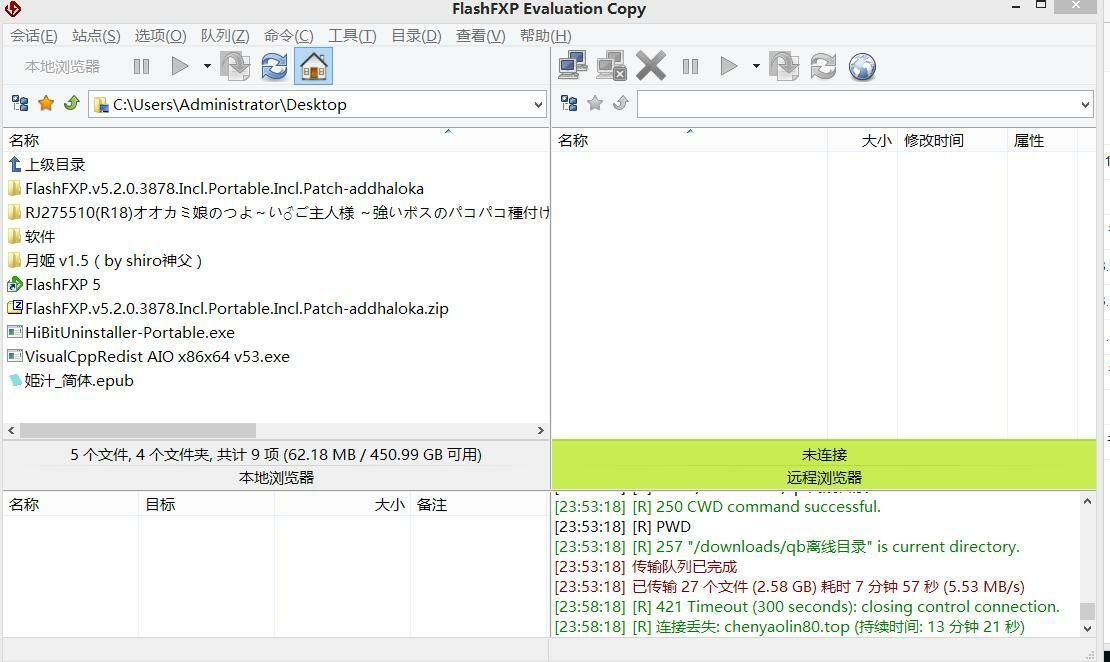1110x662 pixels.
Task: Click the Disconnect icon in the remote toolbar
Action: [x=611, y=67]
